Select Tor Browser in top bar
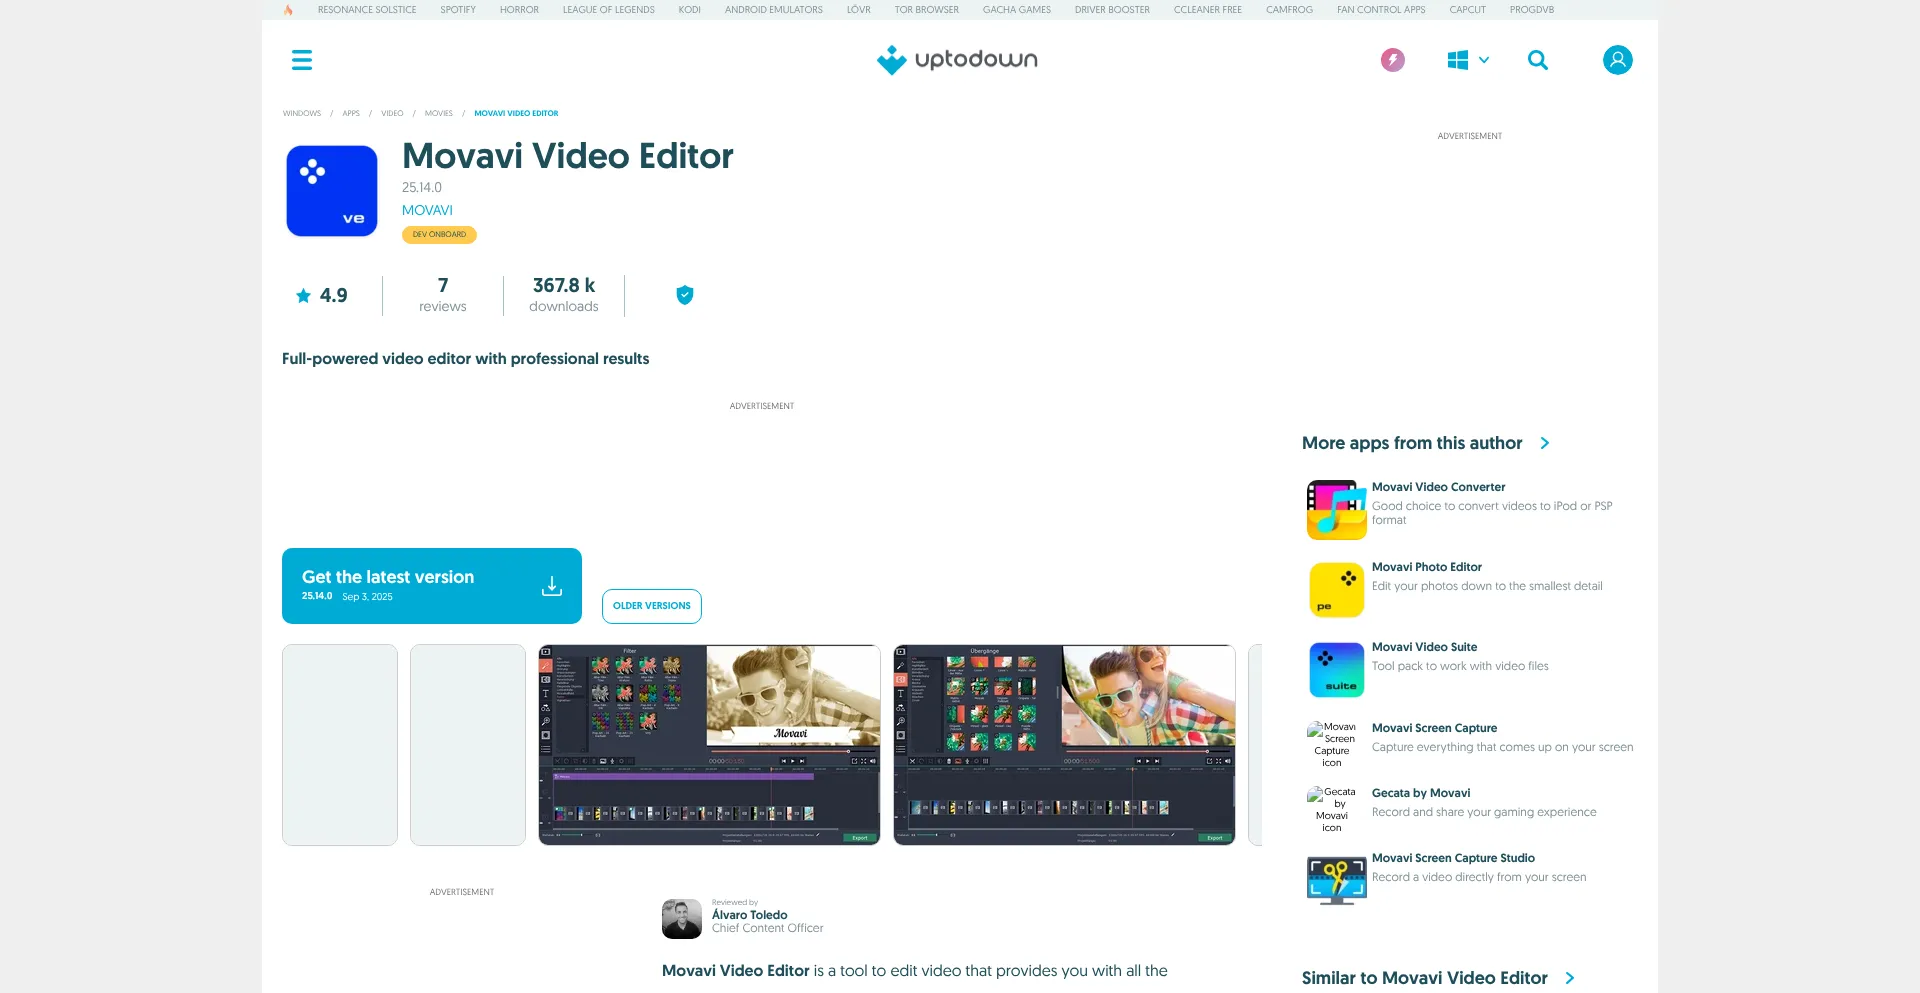Screen dimensions: 1920x993 point(926,10)
